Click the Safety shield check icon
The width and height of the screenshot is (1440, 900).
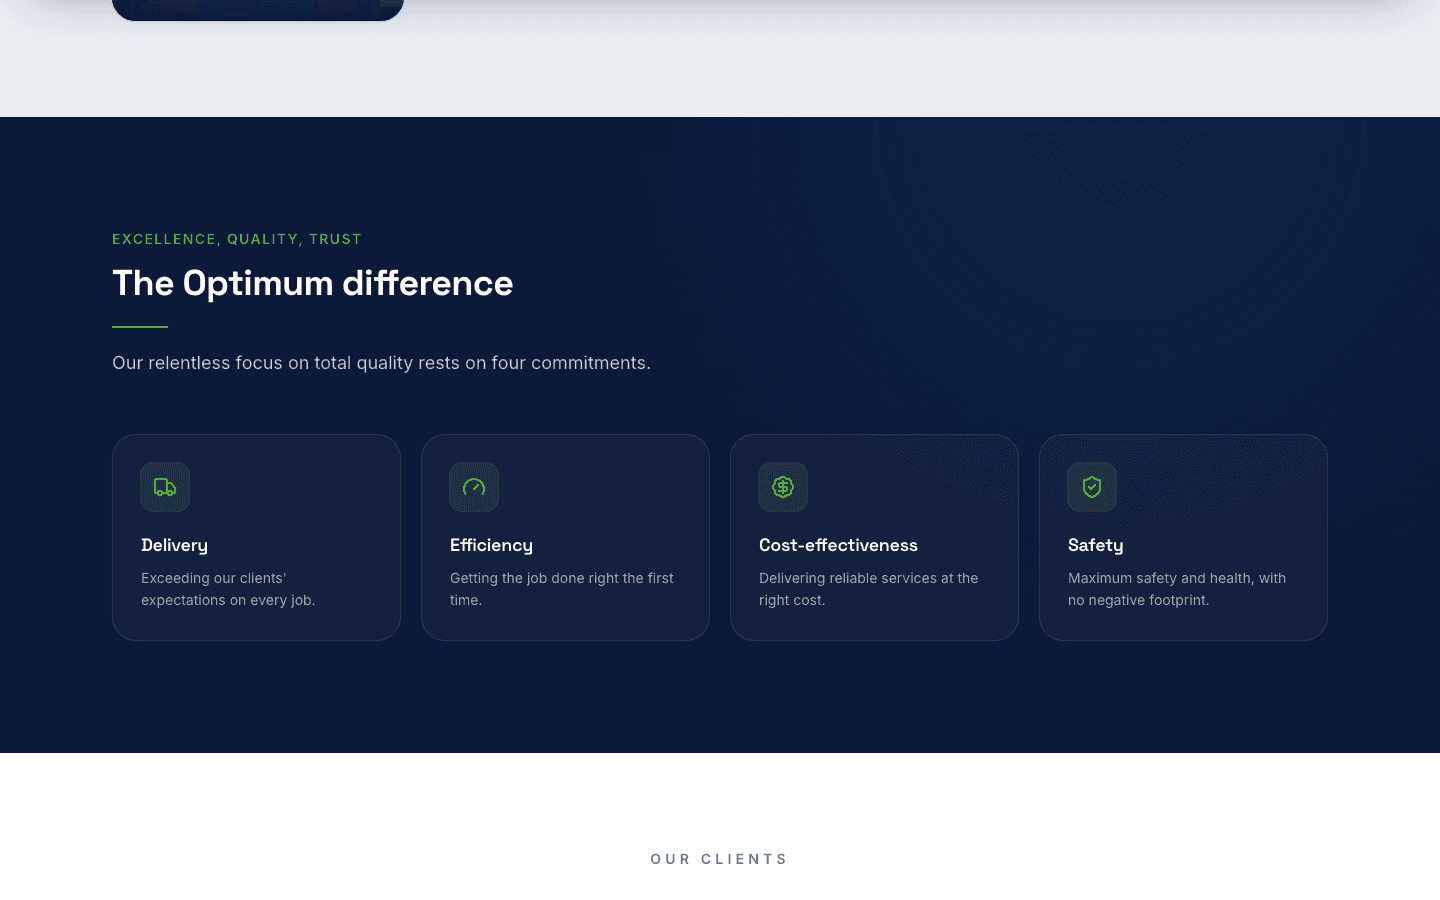coord(1092,487)
